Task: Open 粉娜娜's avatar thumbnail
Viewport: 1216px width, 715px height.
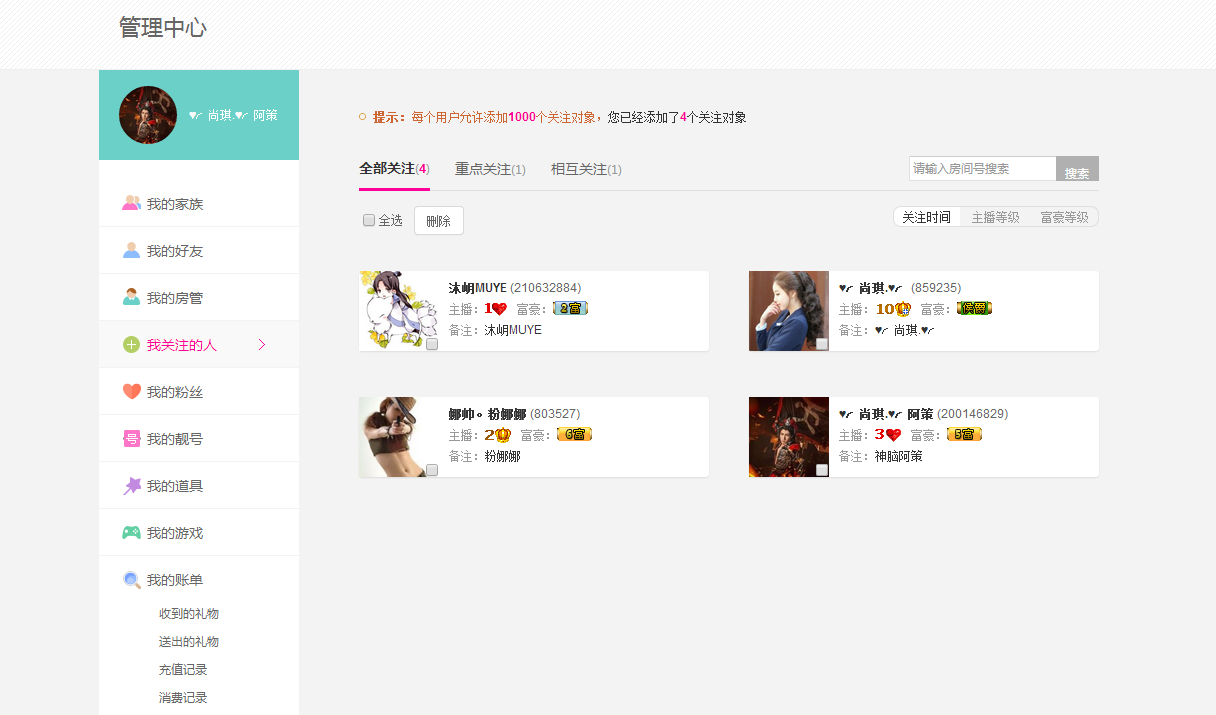Action: 399,437
